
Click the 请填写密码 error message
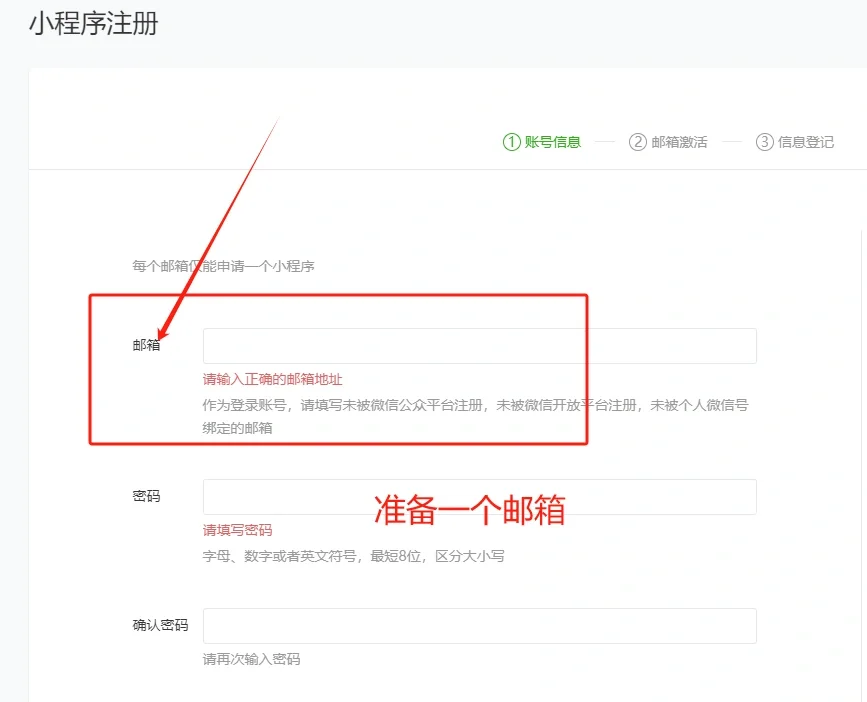pyautogui.click(x=237, y=530)
